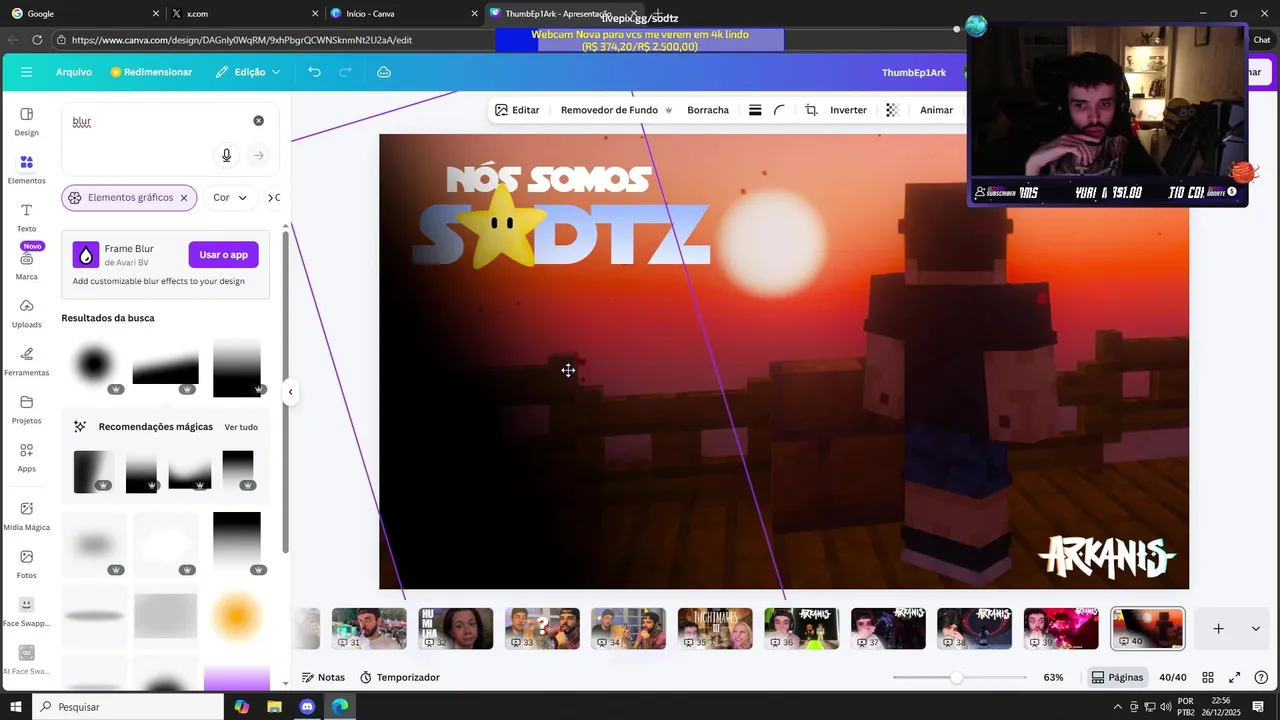Open the Canva hamburger main menu
The height and width of the screenshot is (720, 1280).
pyautogui.click(x=26, y=72)
